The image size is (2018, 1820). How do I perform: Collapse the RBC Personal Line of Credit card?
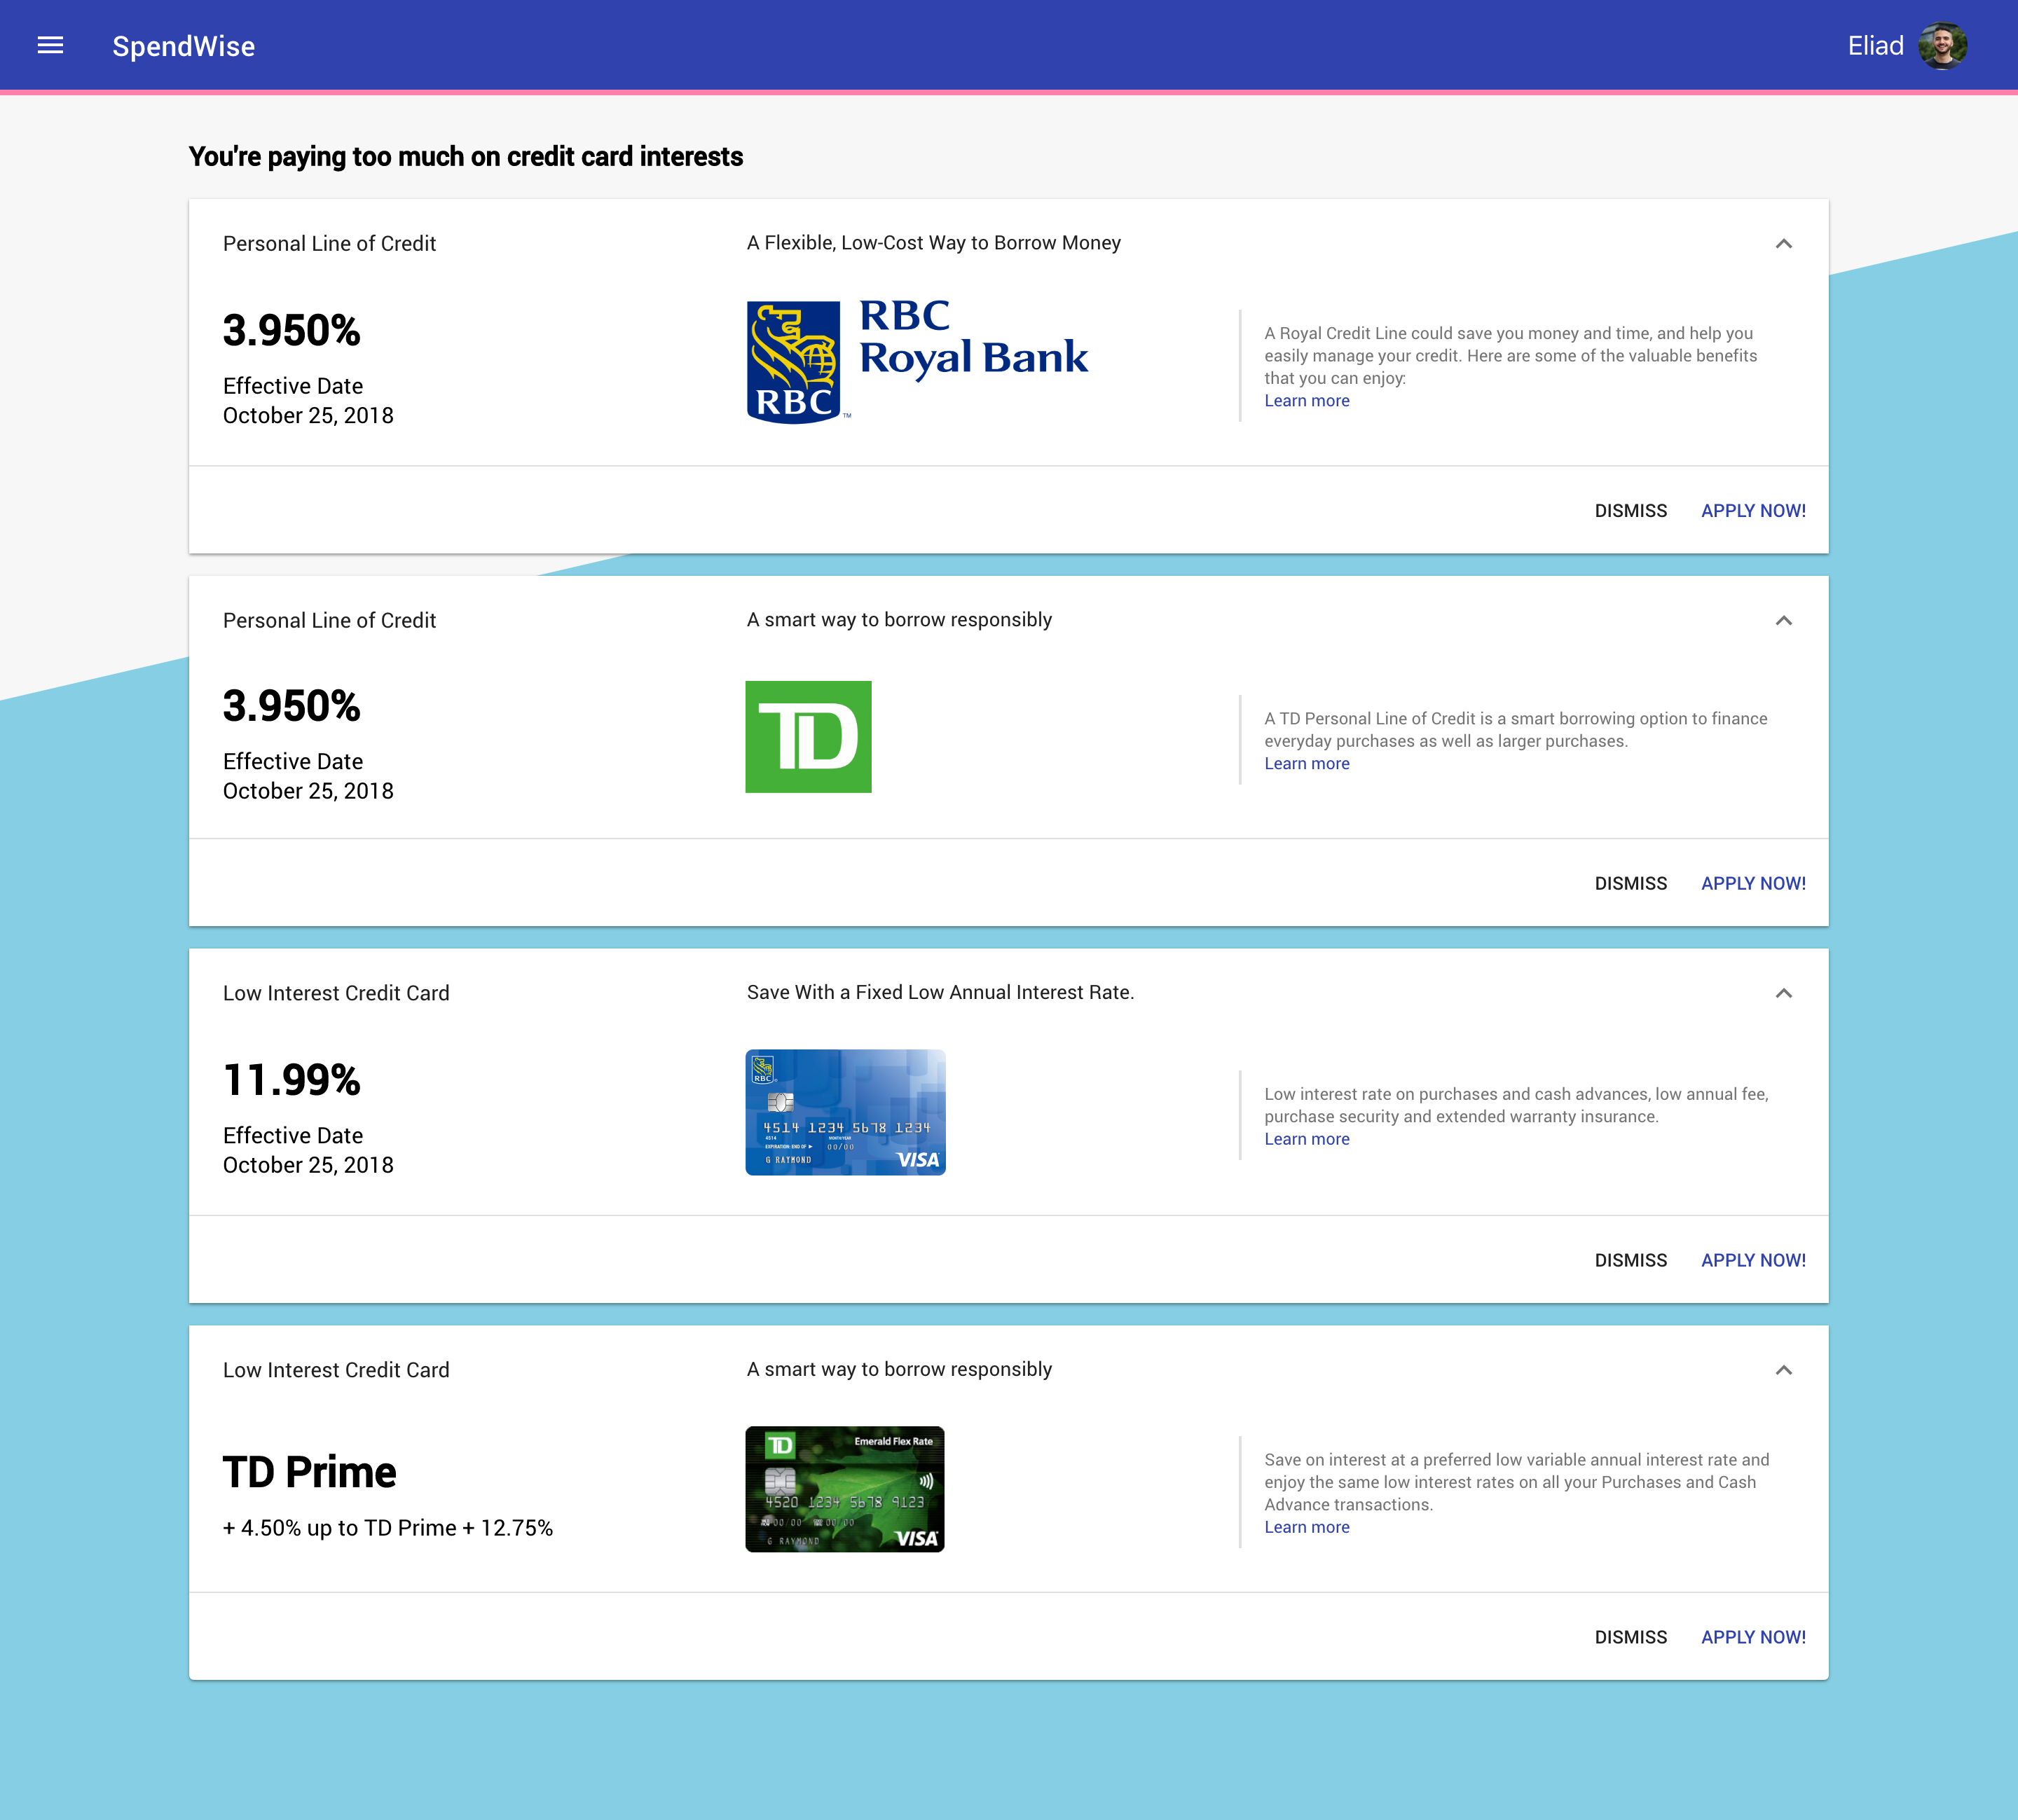pos(1783,244)
